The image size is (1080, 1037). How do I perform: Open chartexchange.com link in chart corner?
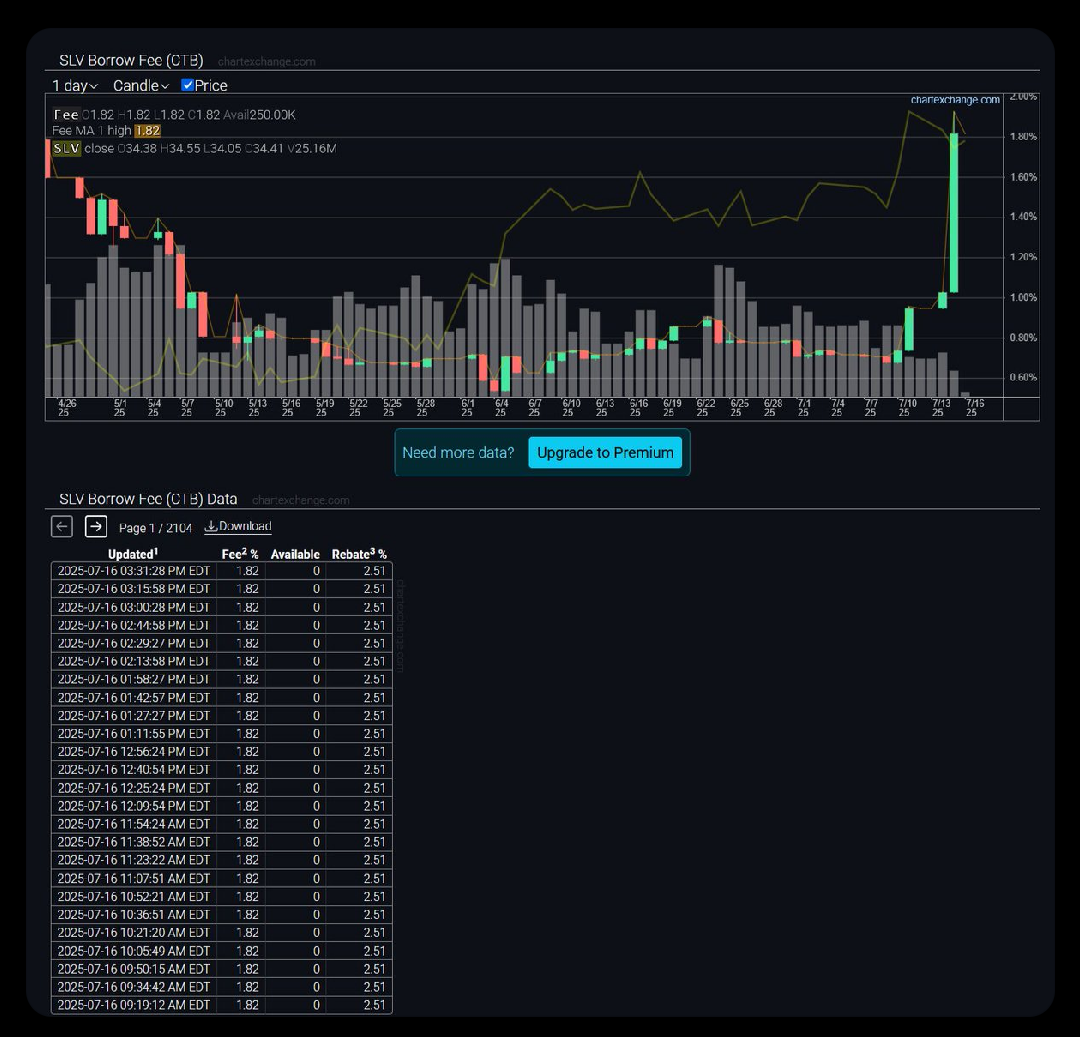955,100
